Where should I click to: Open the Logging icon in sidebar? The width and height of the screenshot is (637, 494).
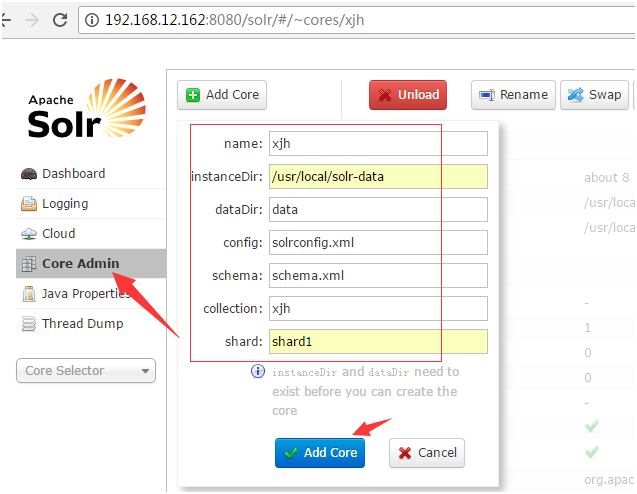pos(28,204)
